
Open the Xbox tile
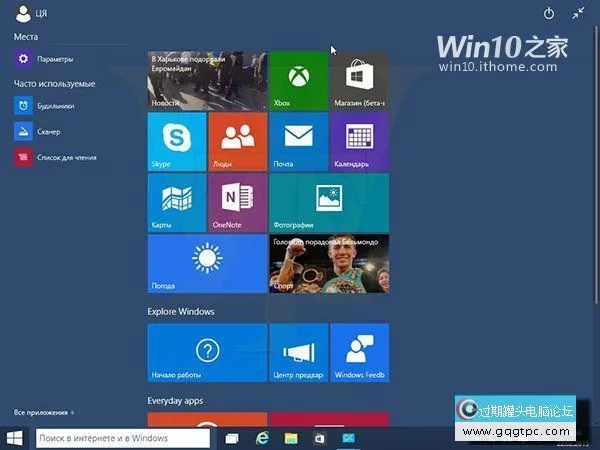point(298,81)
